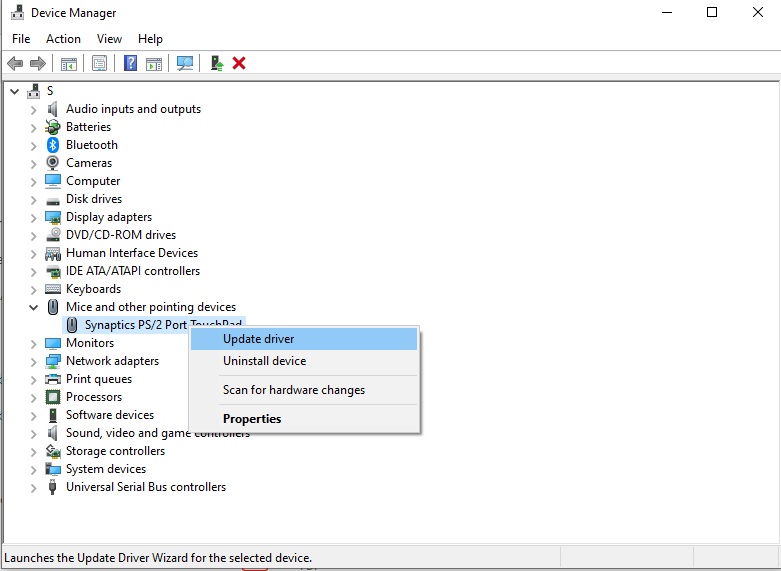Expand Universal Serial Bus controllers

(34, 487)
